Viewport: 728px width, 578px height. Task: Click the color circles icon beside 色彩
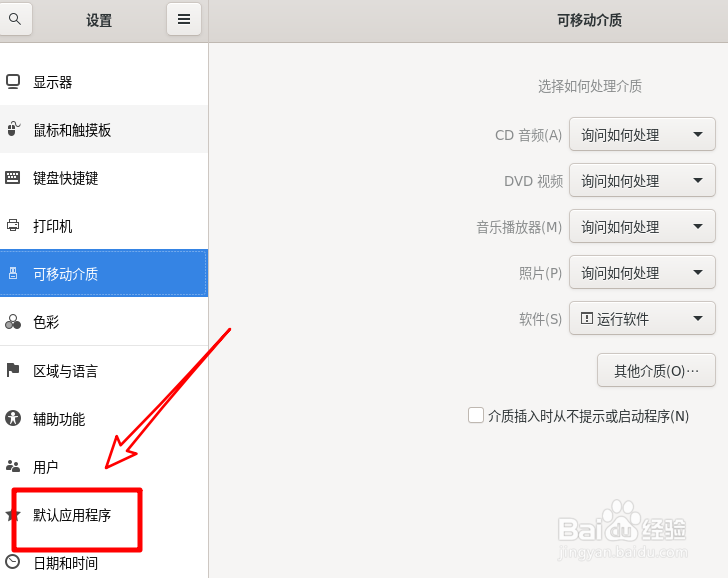tap(13, 321)
